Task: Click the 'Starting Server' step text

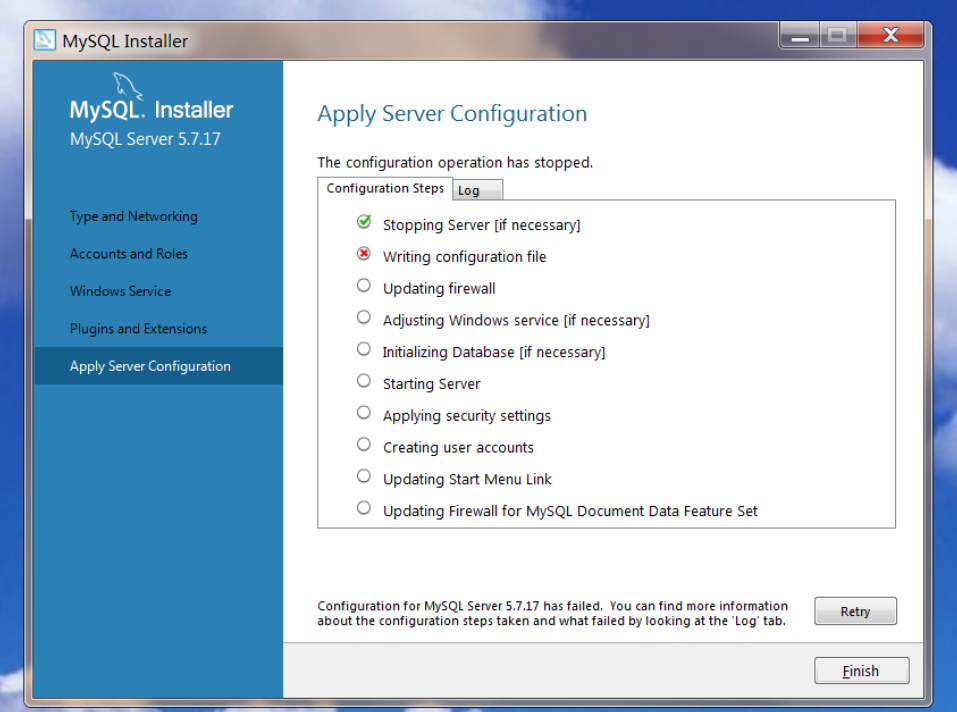Action: [432, 384]
